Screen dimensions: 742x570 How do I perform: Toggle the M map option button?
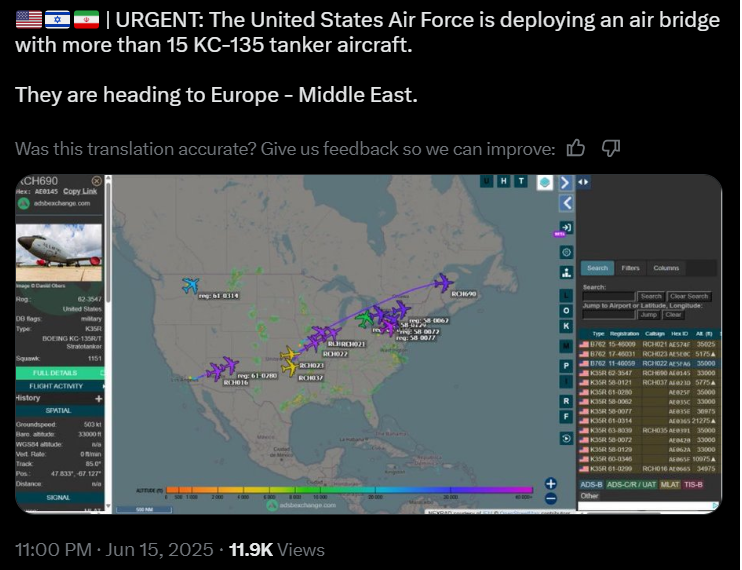coord(566,346)
